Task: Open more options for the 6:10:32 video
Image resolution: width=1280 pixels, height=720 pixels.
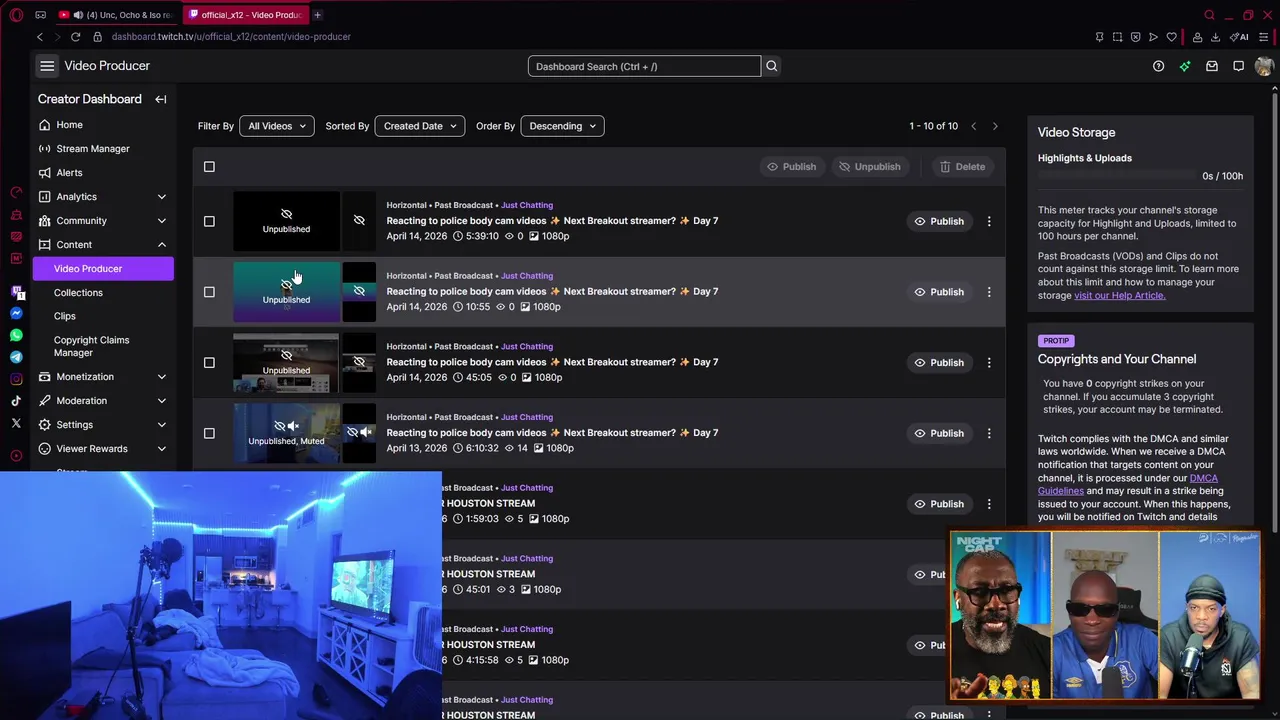Action: 989,433
